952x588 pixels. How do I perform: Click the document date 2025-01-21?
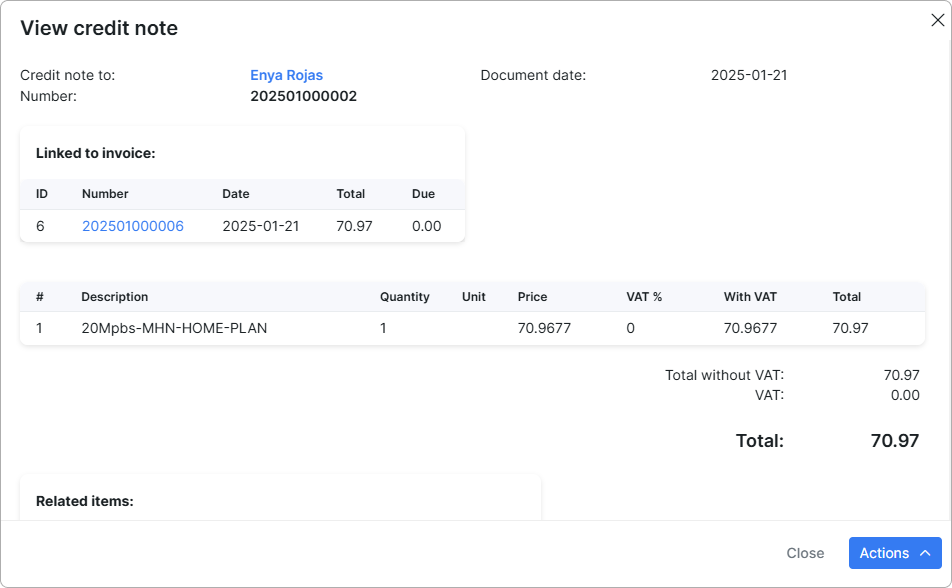point(749,75)
